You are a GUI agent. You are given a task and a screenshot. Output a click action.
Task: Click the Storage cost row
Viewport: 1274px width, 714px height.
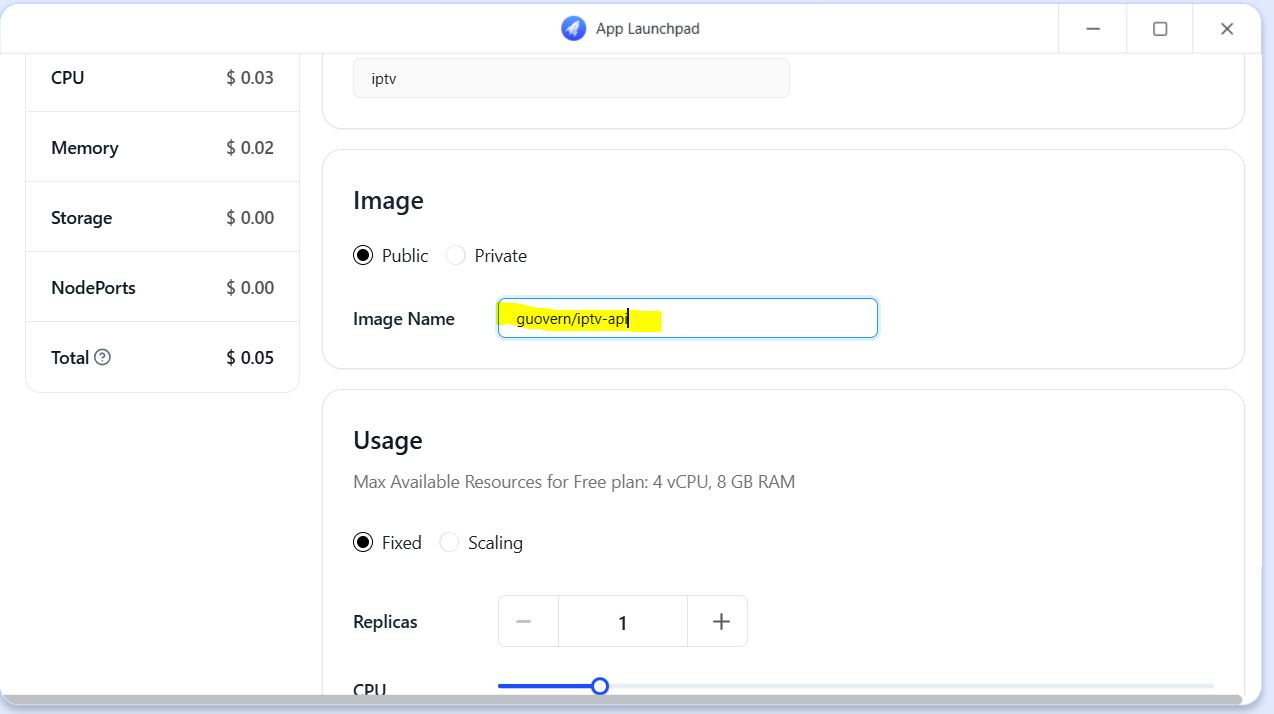tap(162, 218)
